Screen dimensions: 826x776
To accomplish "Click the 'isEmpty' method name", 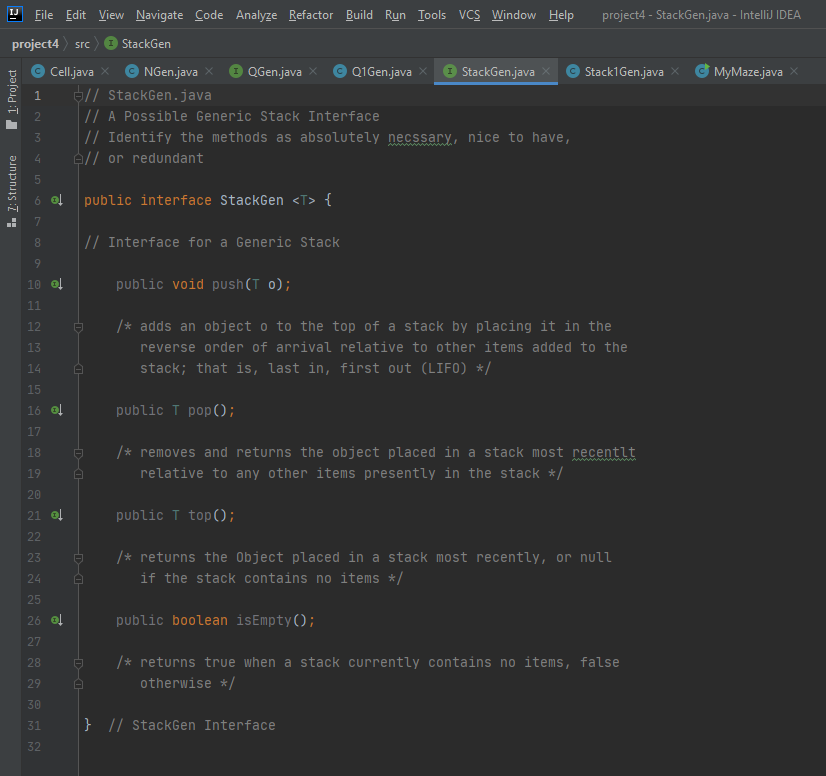I will coord(264,620).
